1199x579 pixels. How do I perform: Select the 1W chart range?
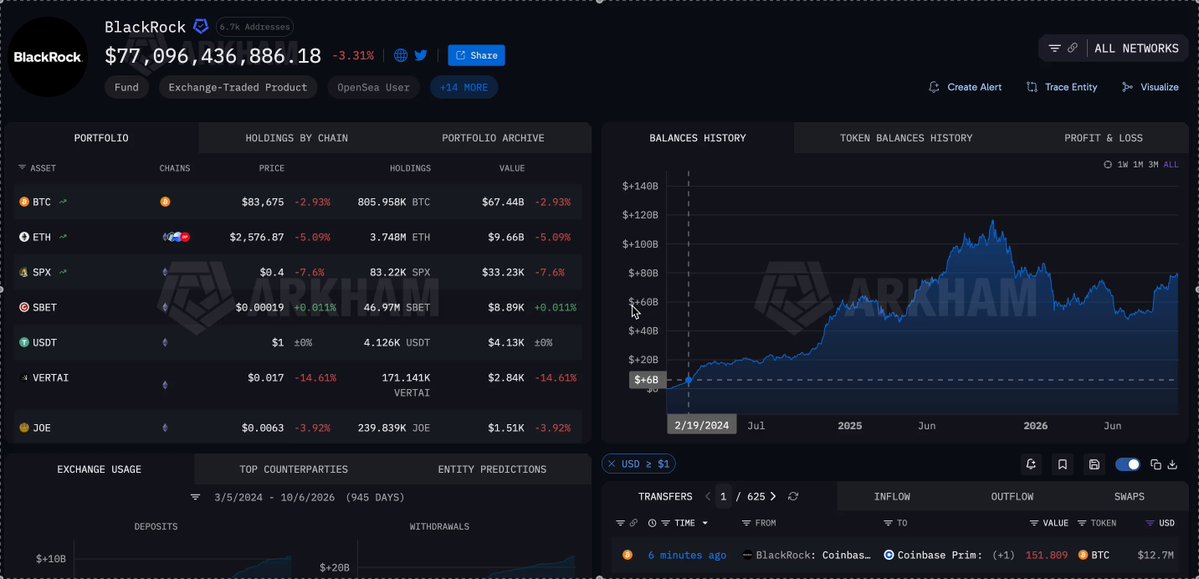[1123, 164]
